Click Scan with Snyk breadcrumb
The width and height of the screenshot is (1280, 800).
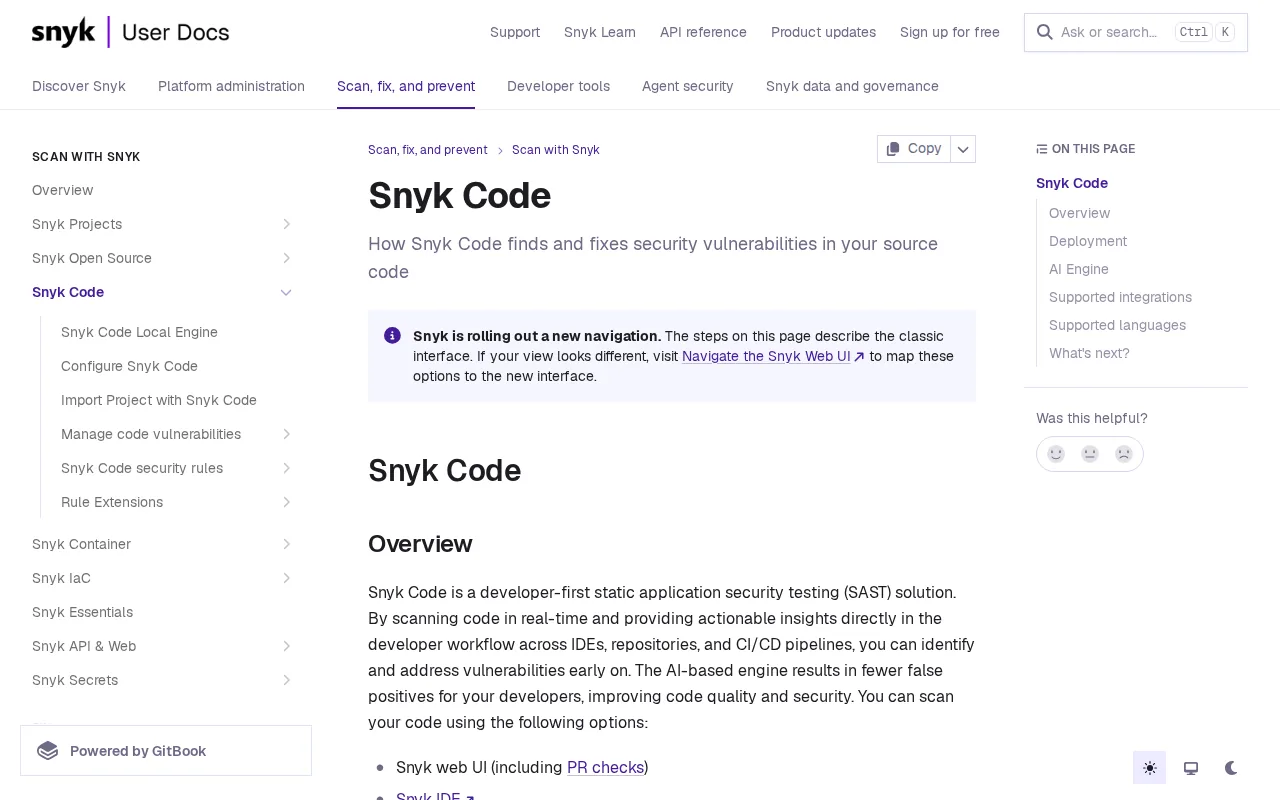tap(556, 150)
